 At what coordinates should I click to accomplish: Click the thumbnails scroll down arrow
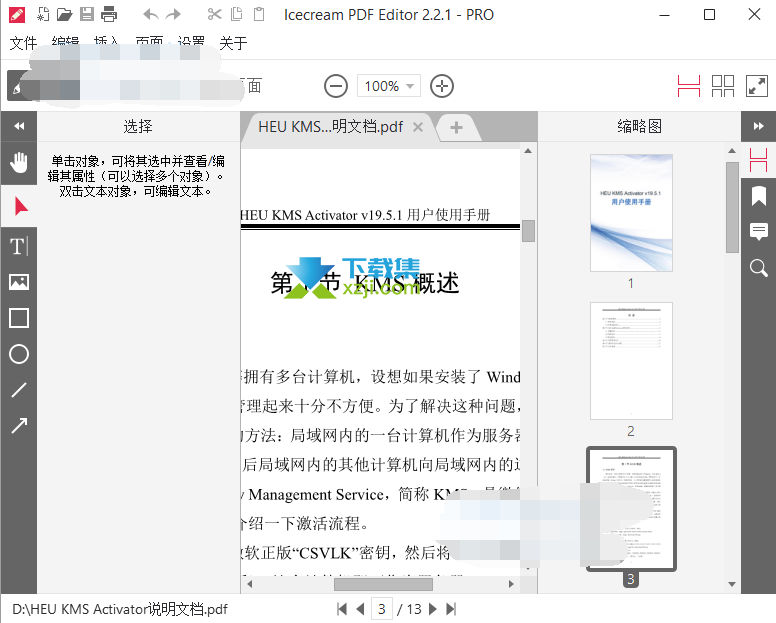[x=732, y=584]
